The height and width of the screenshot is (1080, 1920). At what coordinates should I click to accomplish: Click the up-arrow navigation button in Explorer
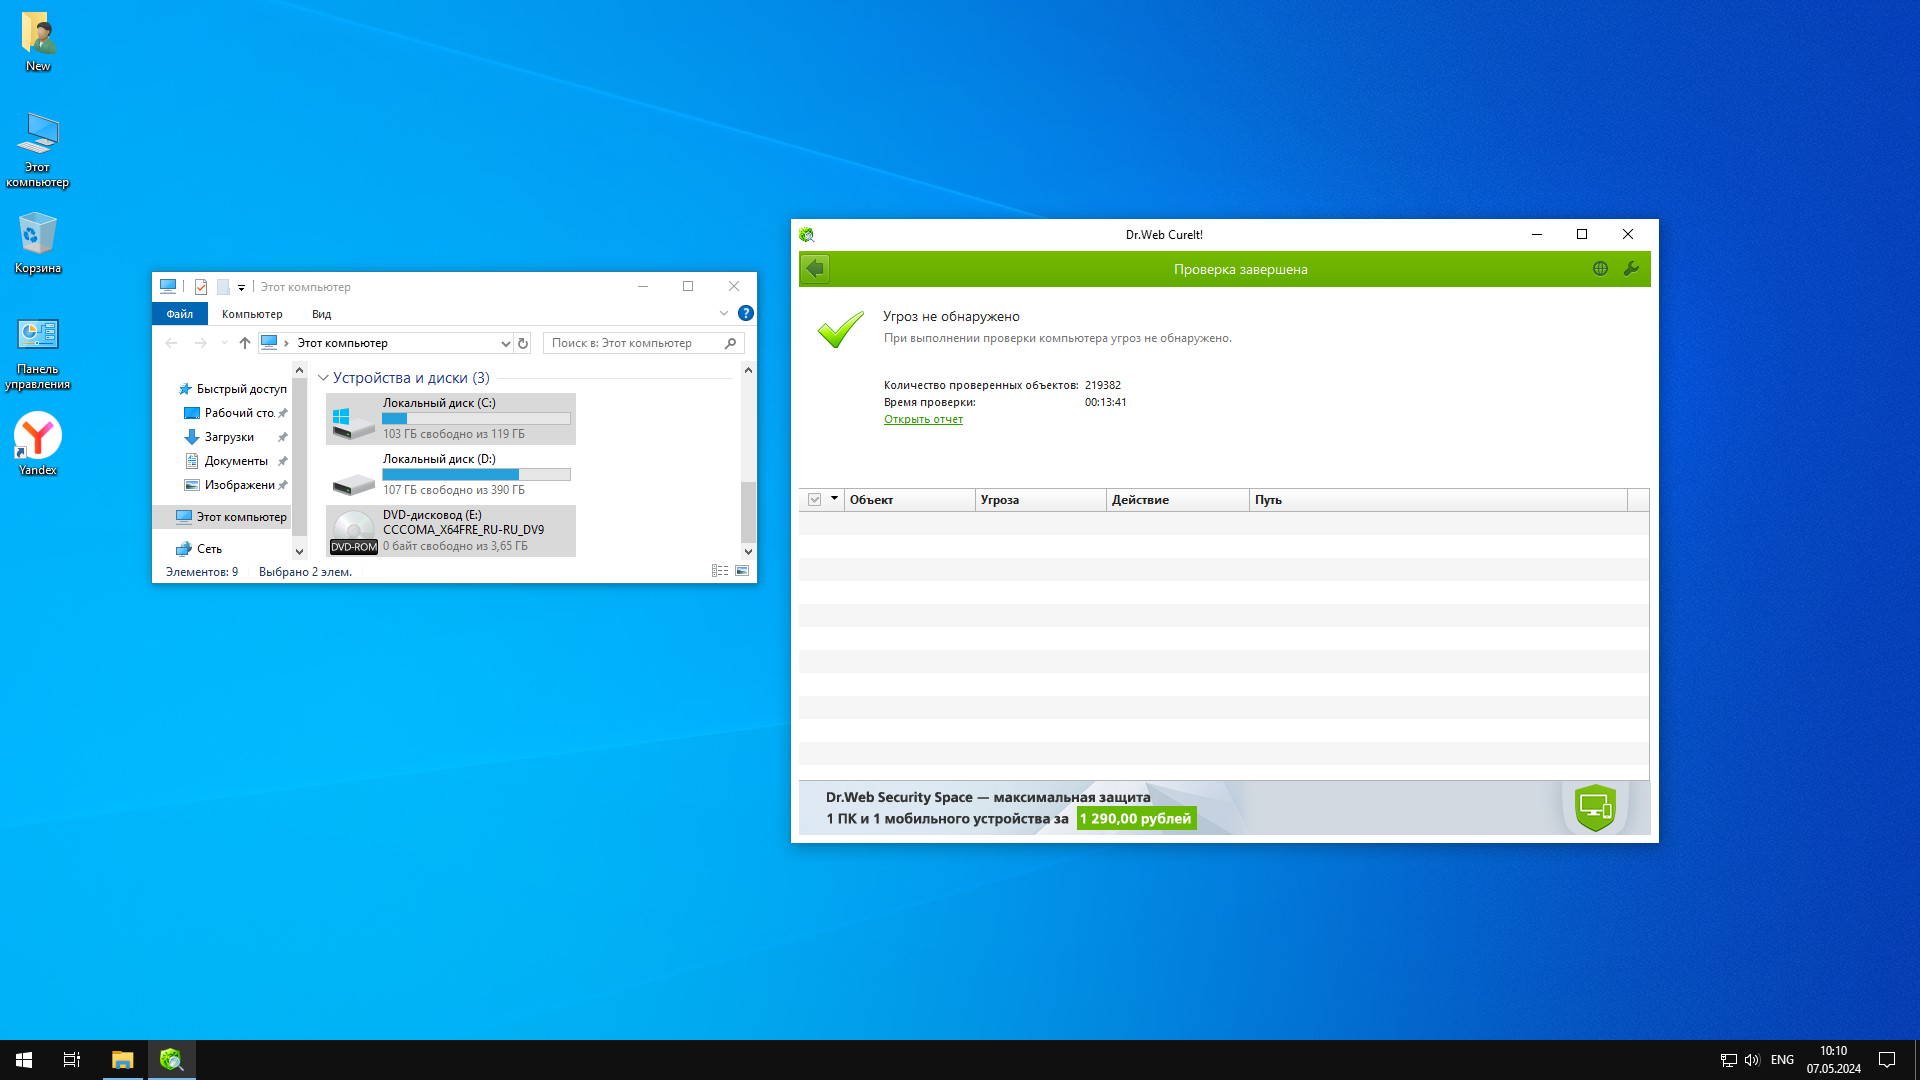tap(245, 343)
